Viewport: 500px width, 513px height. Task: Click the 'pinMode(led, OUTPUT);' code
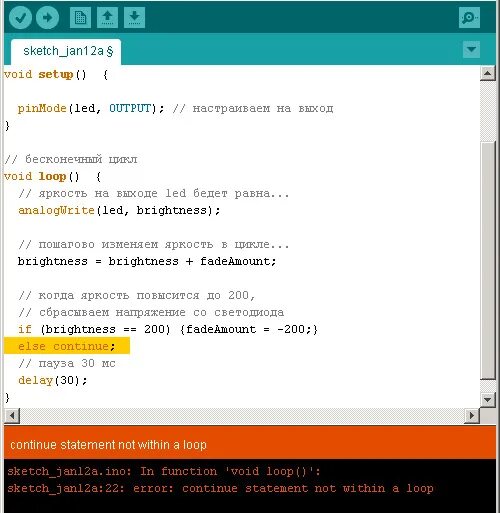tap(91, 109)
